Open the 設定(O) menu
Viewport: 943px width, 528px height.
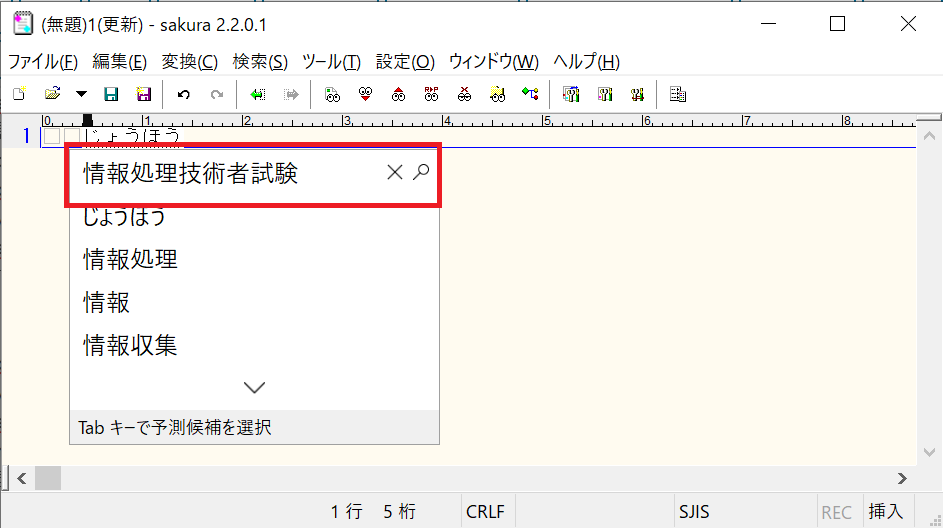click(405, 61)
